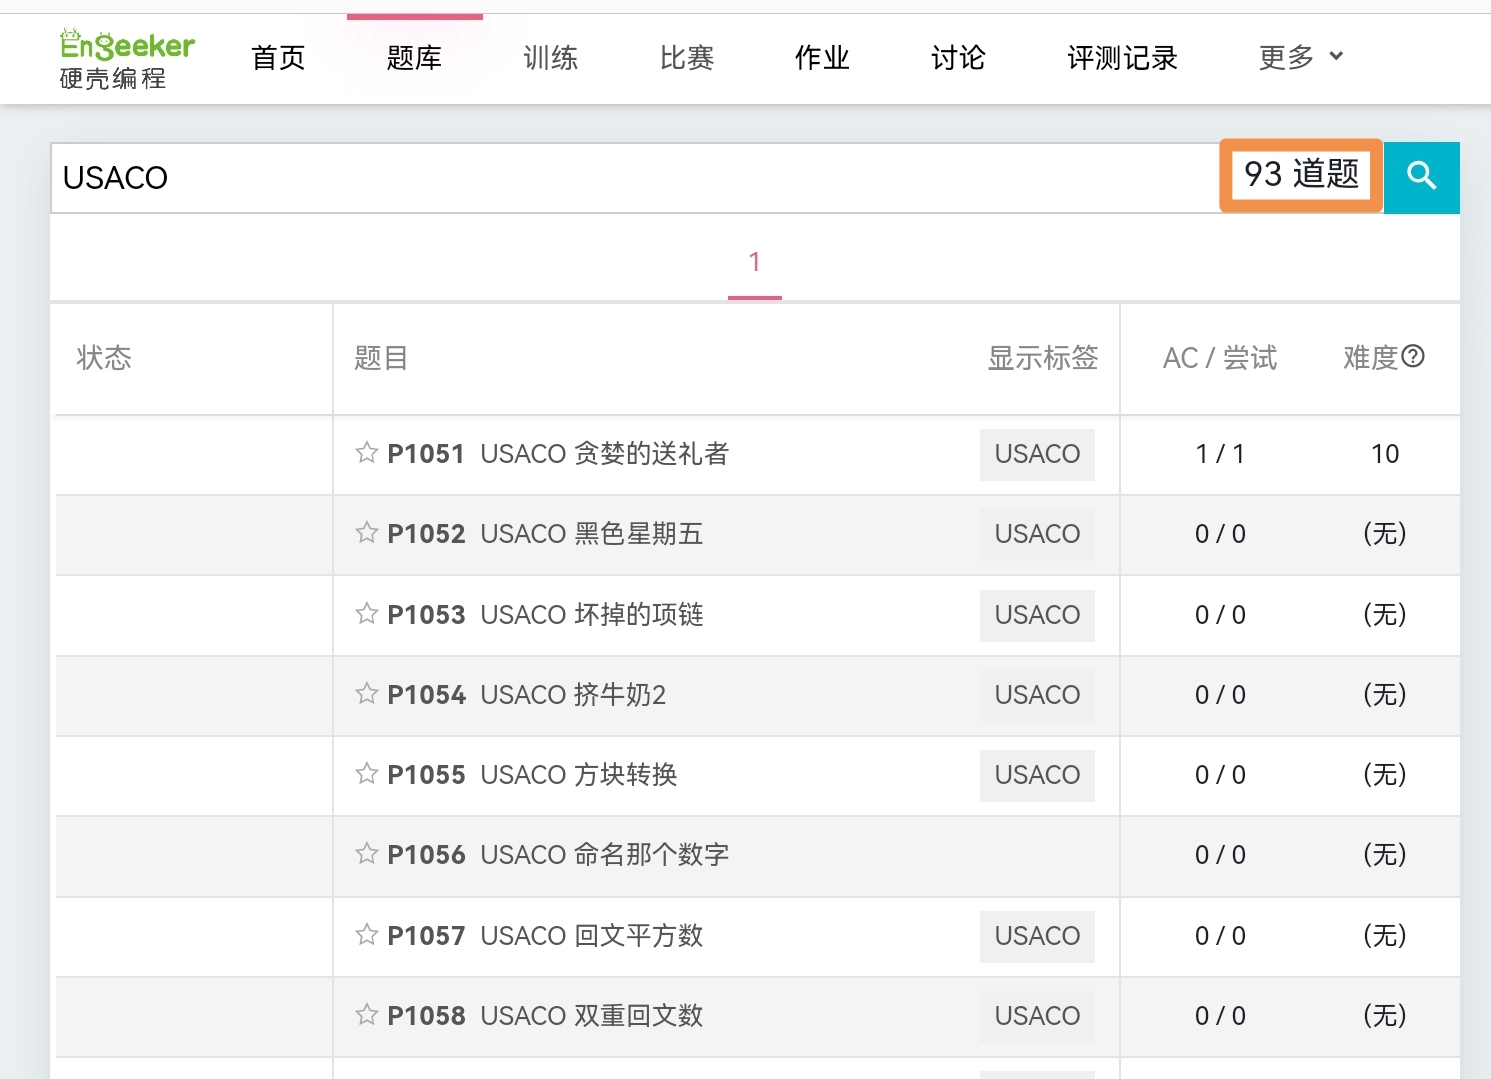Open problem P1052 USACO 黑色星期五
1491x1079 pixels.
(x=545, y=534)
